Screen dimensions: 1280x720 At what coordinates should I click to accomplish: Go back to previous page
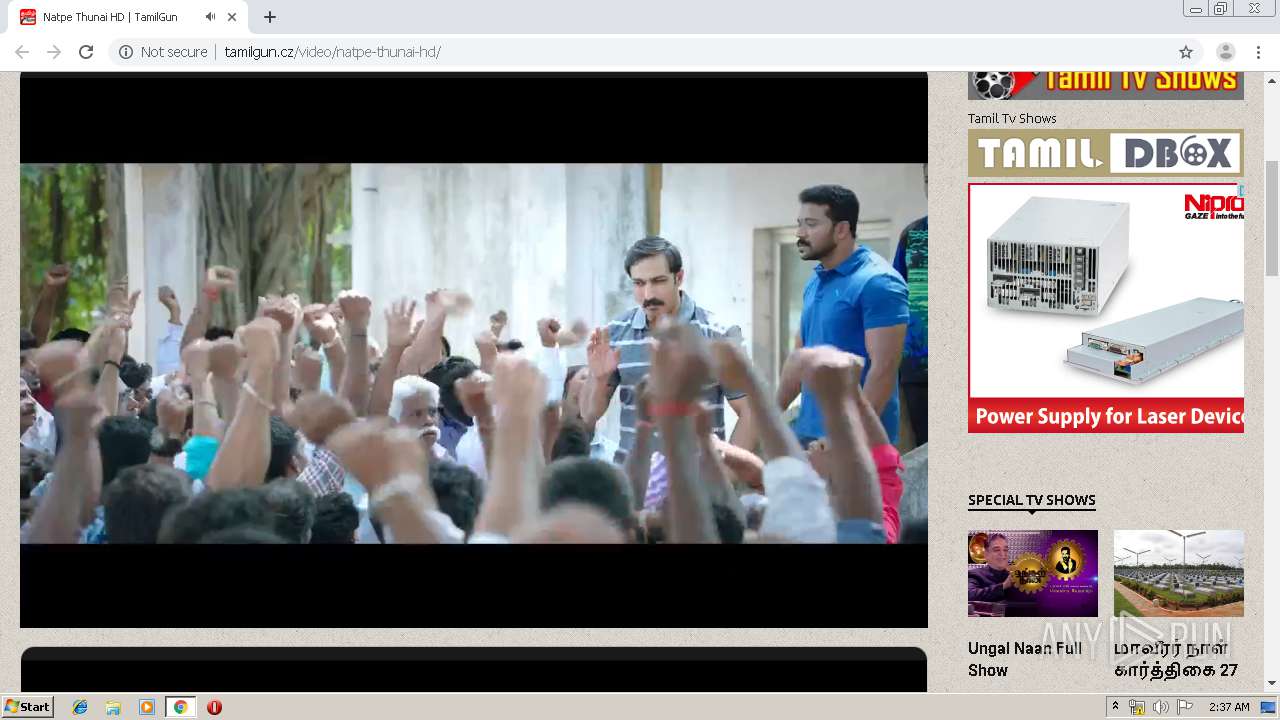22,52
